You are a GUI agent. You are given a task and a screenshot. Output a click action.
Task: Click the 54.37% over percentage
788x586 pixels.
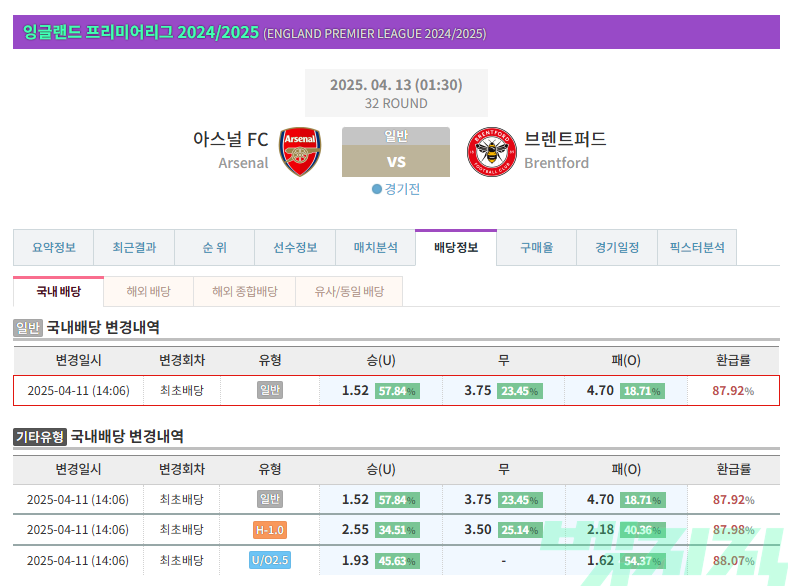tap(642, 561)
